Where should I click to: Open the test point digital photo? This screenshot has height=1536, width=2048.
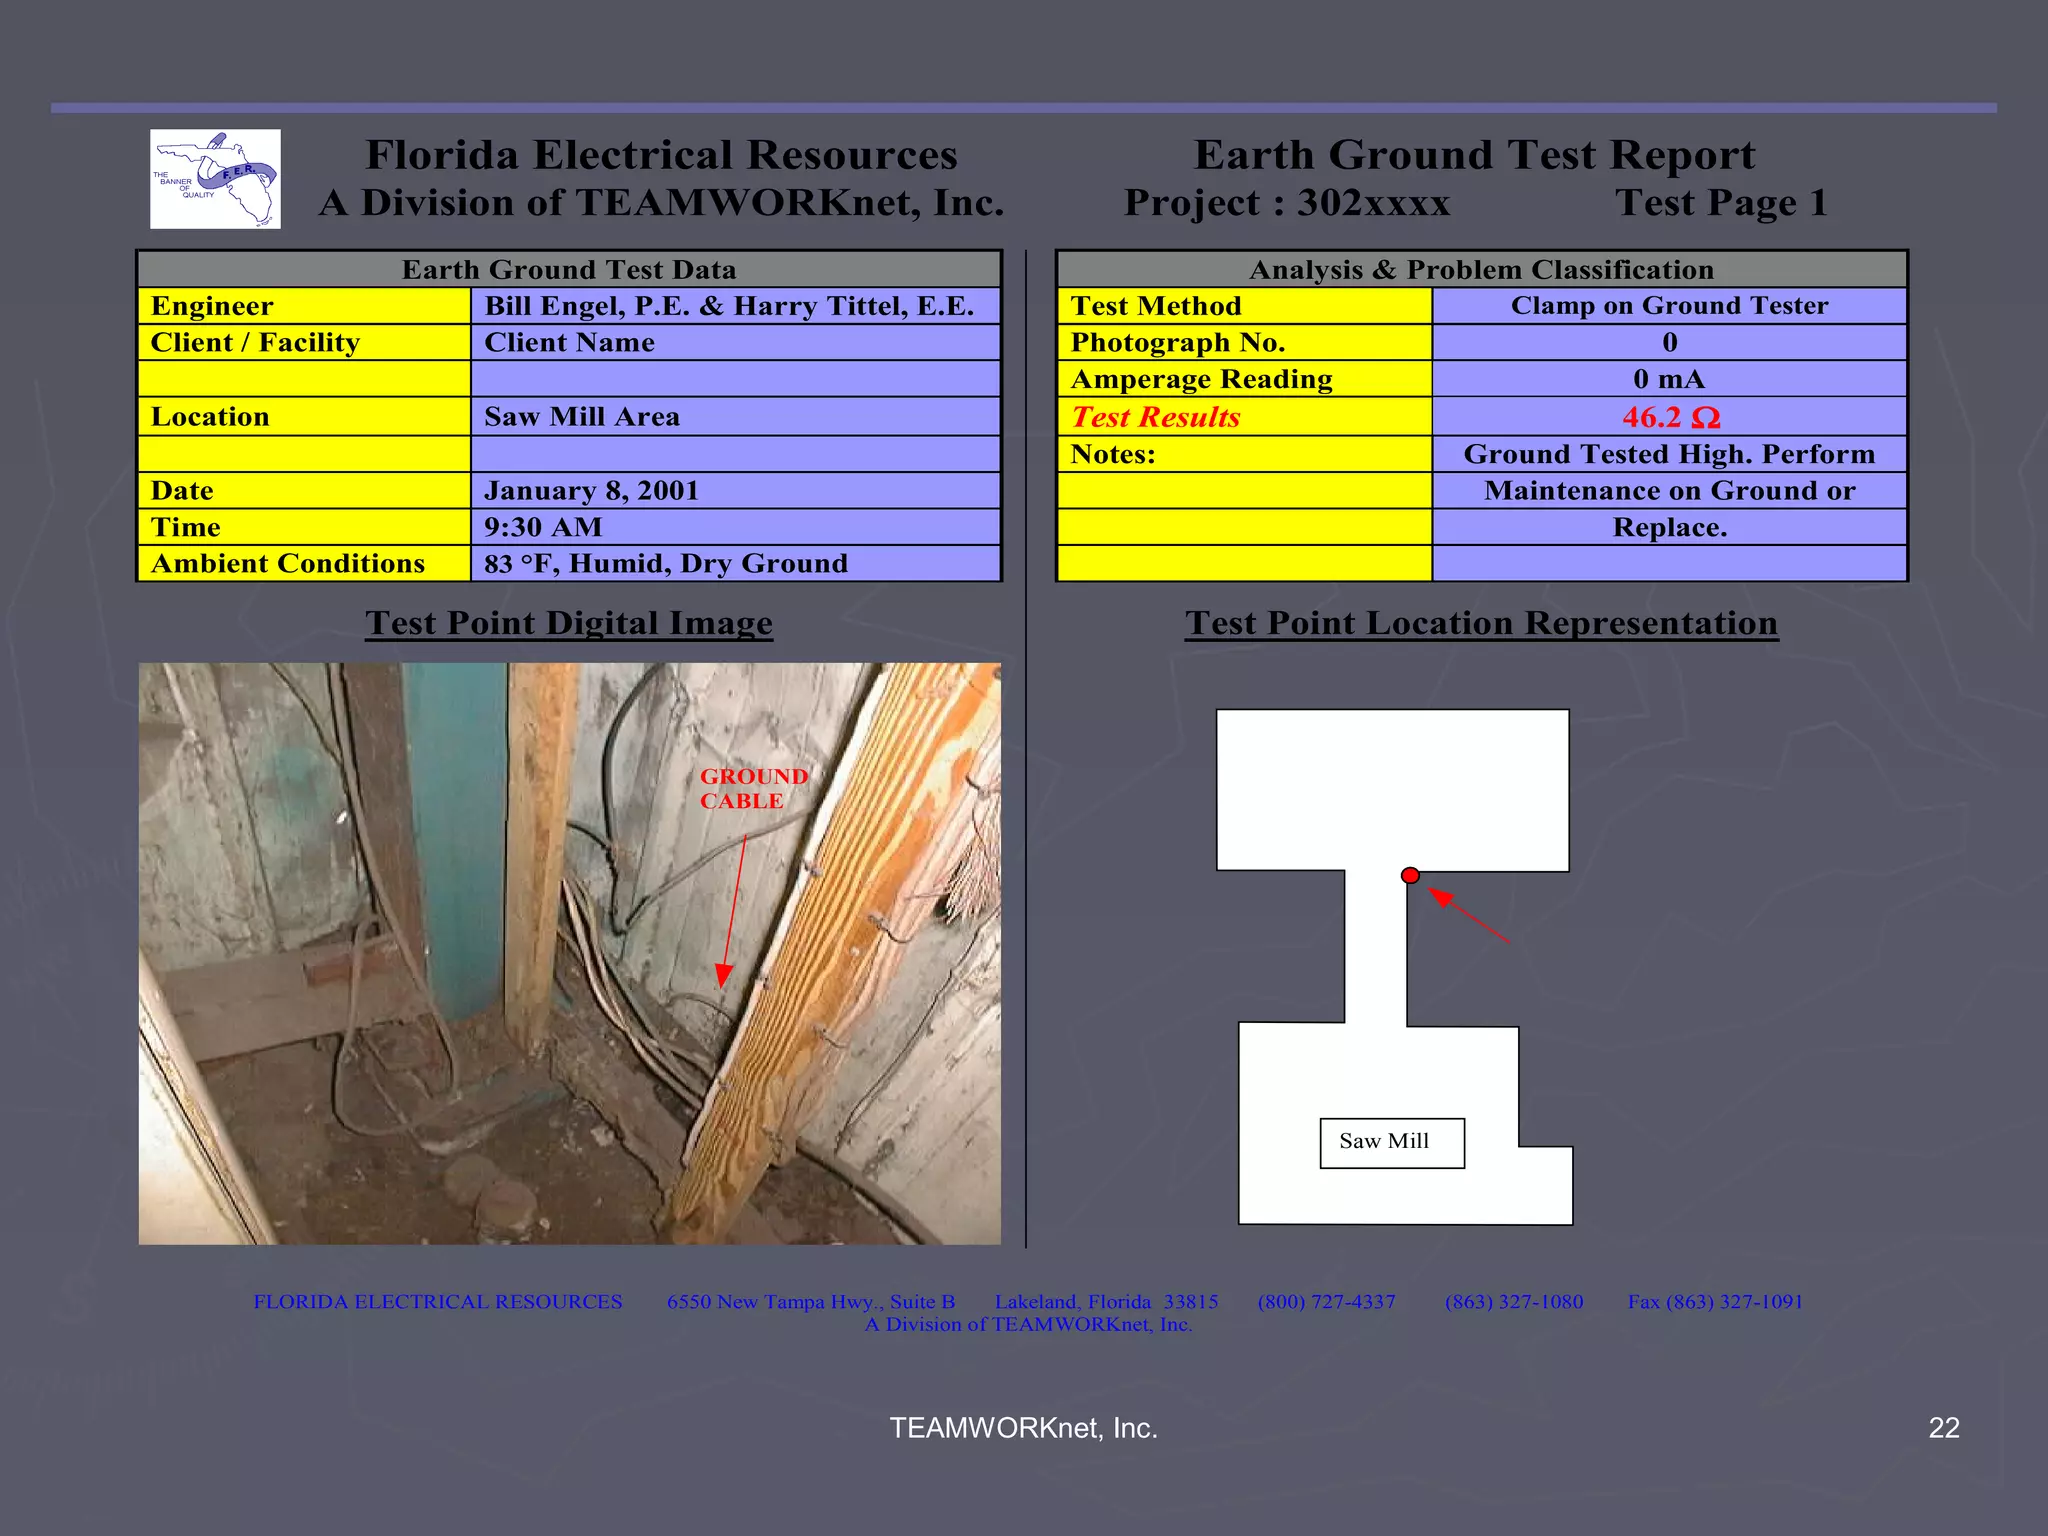tap(569, 953)
